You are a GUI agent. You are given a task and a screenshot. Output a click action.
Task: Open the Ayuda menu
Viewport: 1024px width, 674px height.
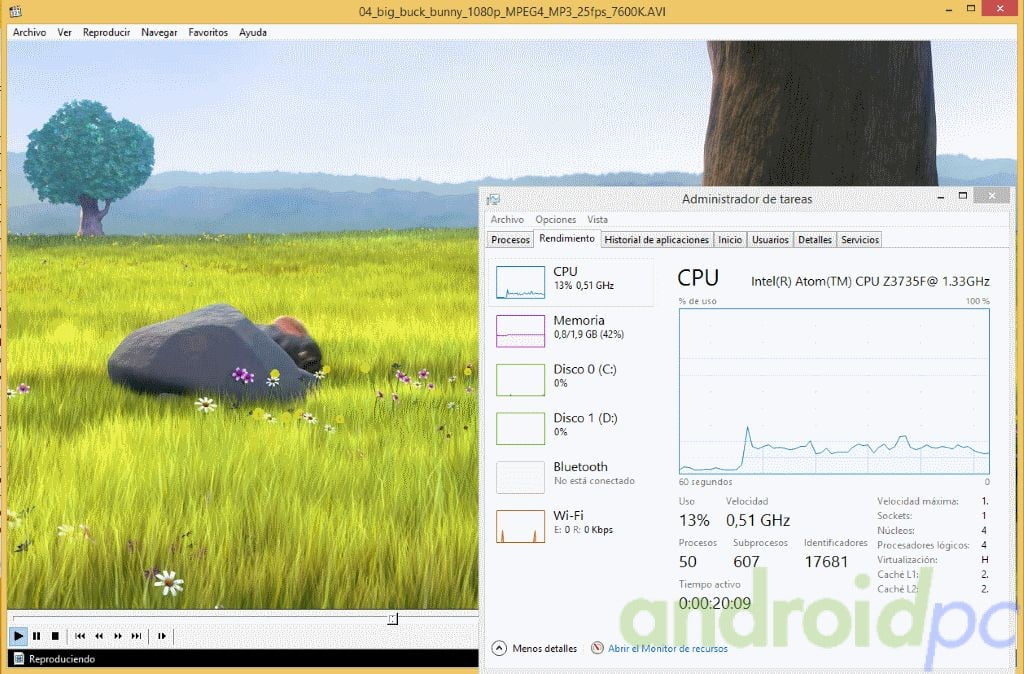(253, 32)
